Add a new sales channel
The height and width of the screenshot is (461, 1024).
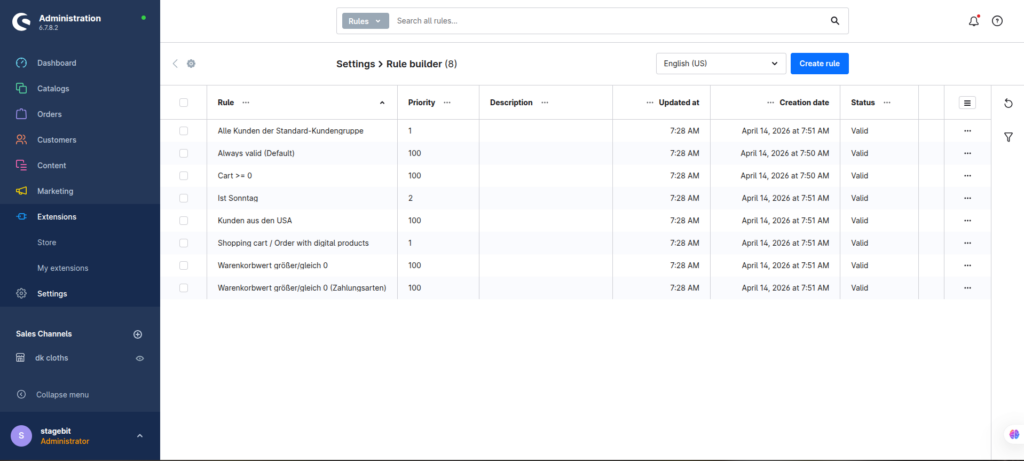click(x=138, y=334)
